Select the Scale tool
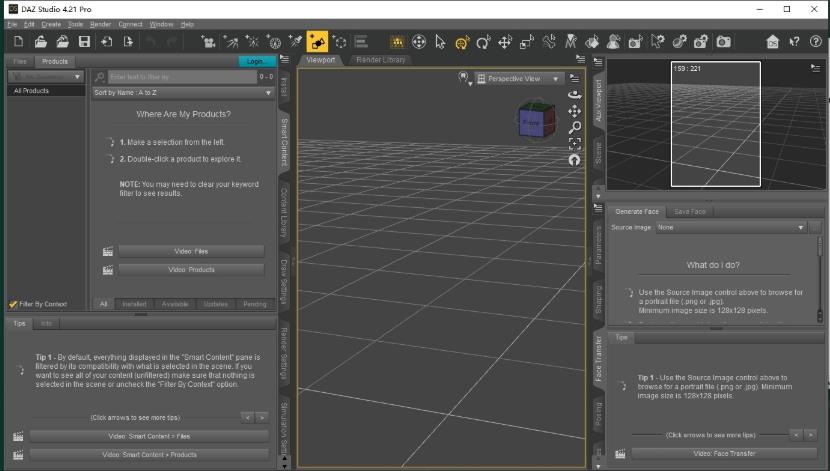Image resolution: width=830 pixels, height=471 pixels. coord(527,42)
